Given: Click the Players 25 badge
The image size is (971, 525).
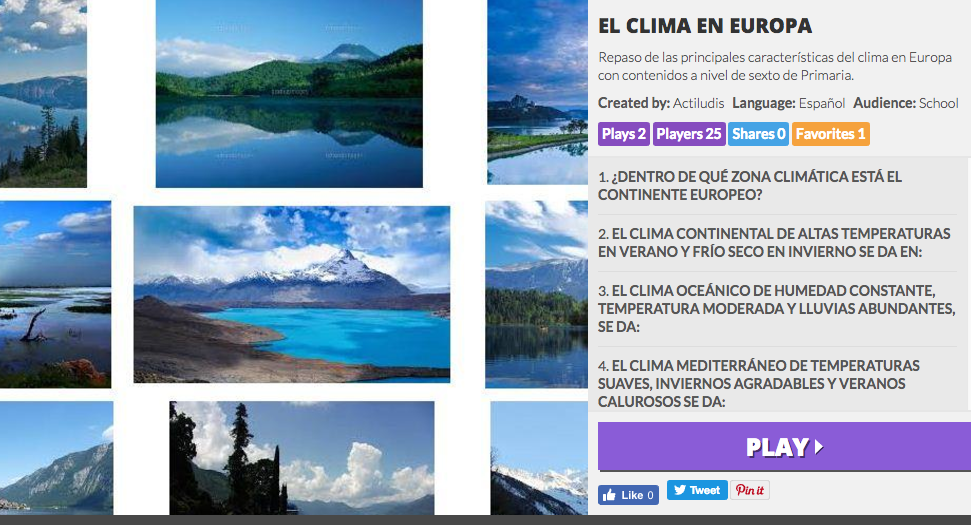Looking at the screenshot, I should point(689,134).
